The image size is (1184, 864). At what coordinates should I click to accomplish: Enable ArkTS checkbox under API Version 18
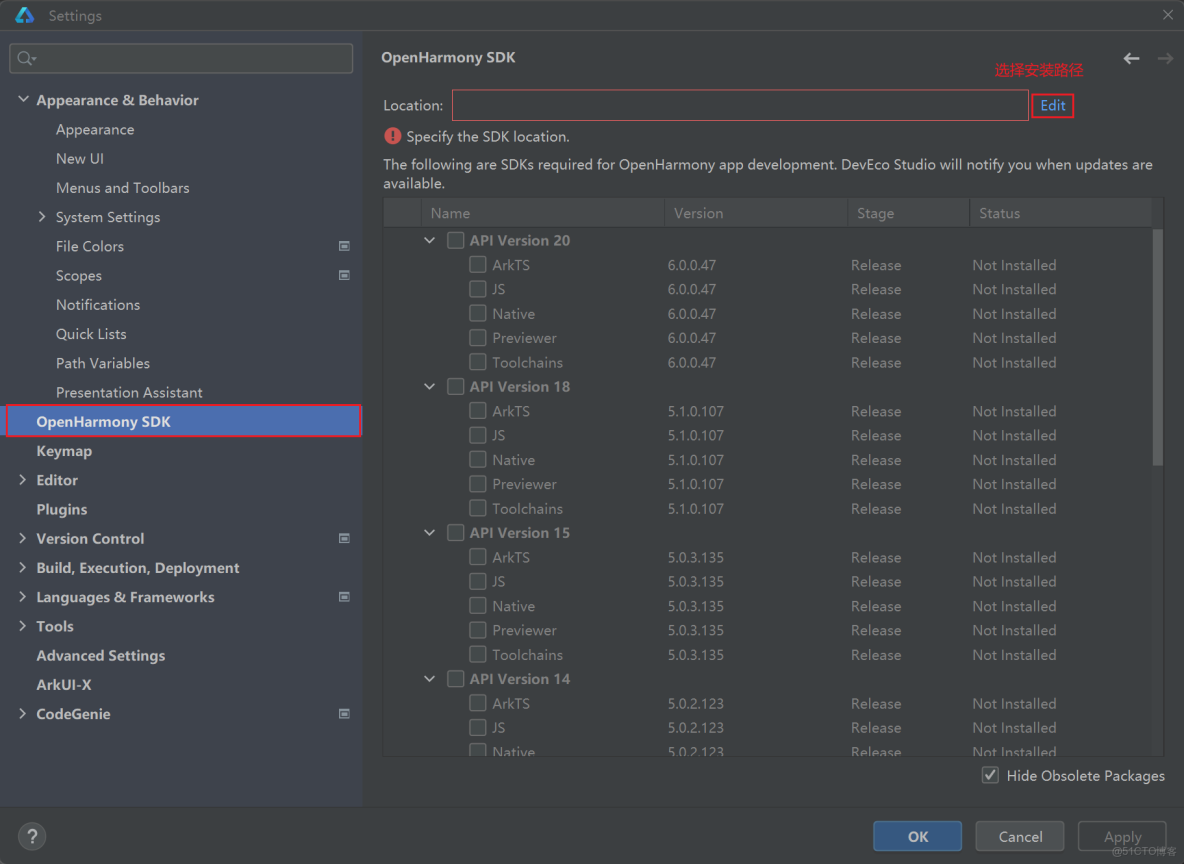click(478, 411)
